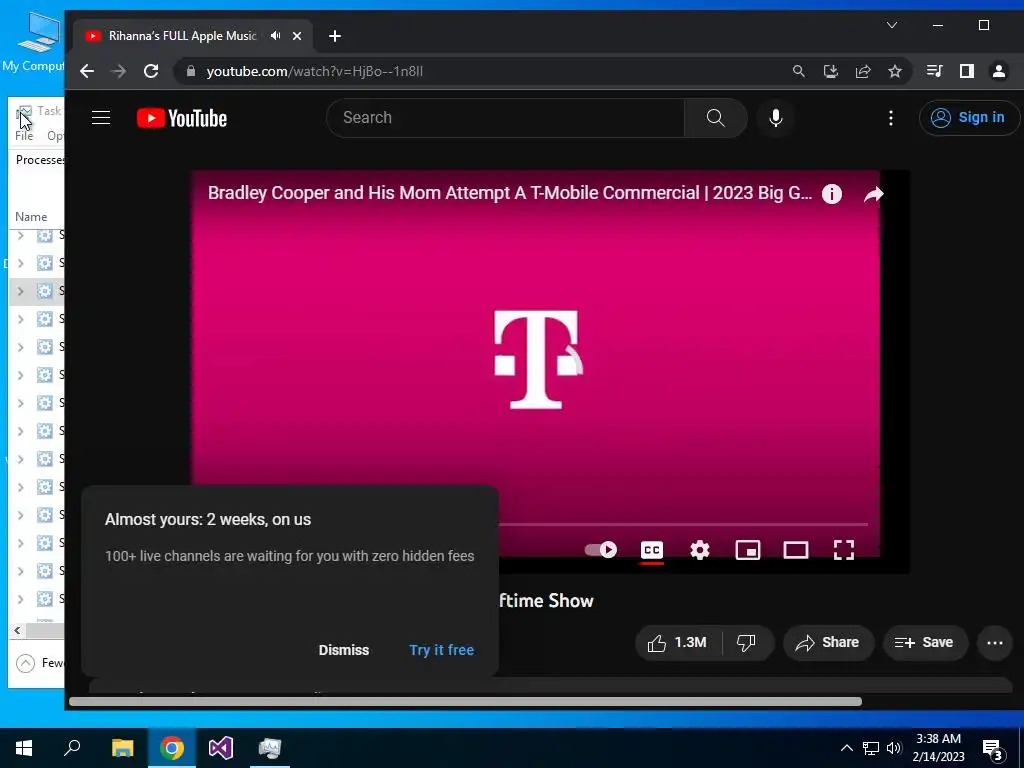The width and height of the screenshot is (1024, 768).
Task: Click the YouTube search input field
Action: pos(505,118)
